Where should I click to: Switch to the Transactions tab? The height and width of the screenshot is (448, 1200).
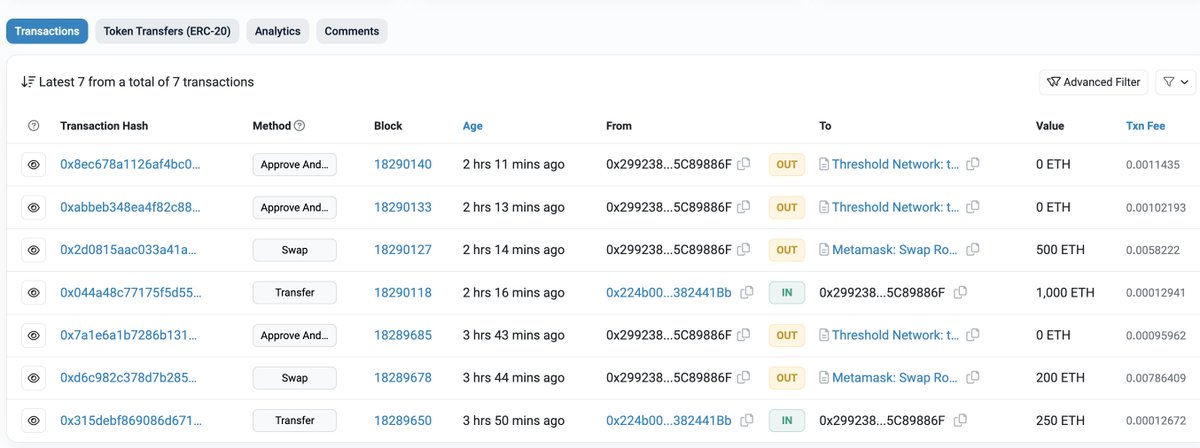tap(47, 31)
